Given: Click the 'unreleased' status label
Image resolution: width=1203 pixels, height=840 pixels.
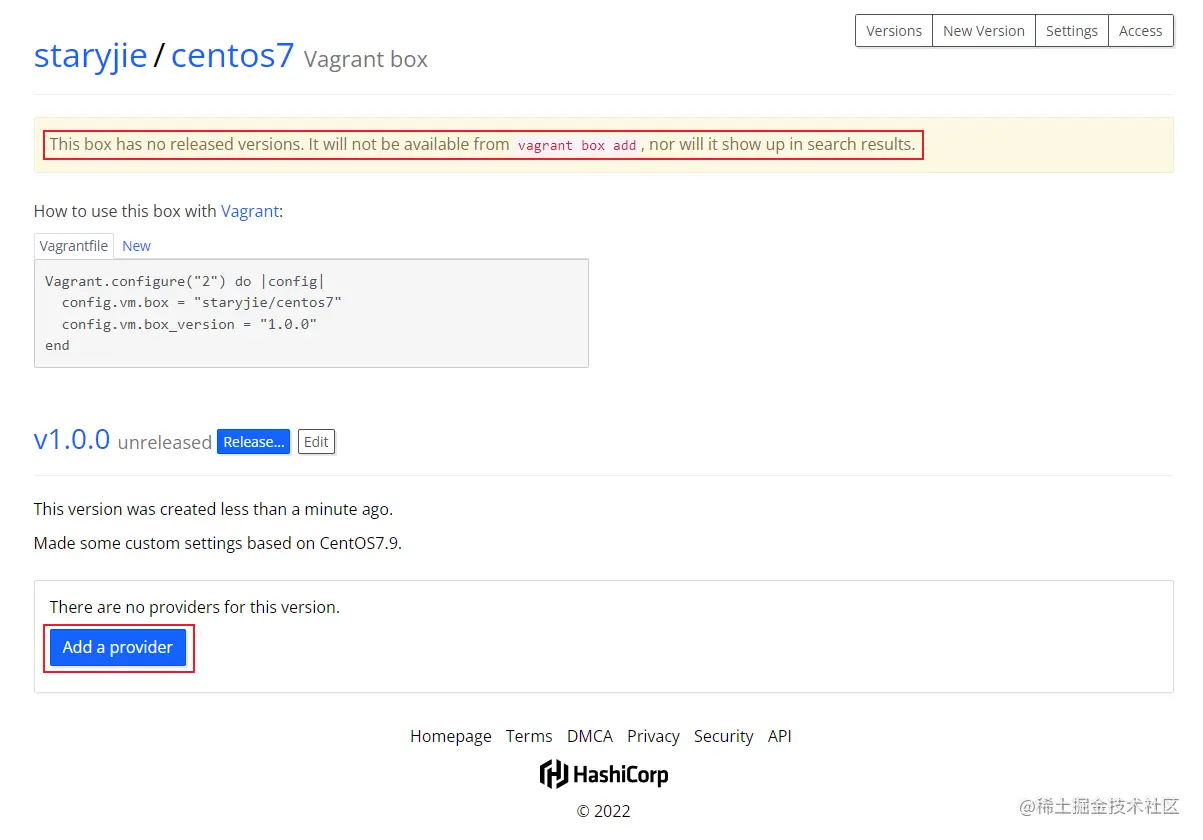Looking at the screenshot, I should [x=165, y=442].
